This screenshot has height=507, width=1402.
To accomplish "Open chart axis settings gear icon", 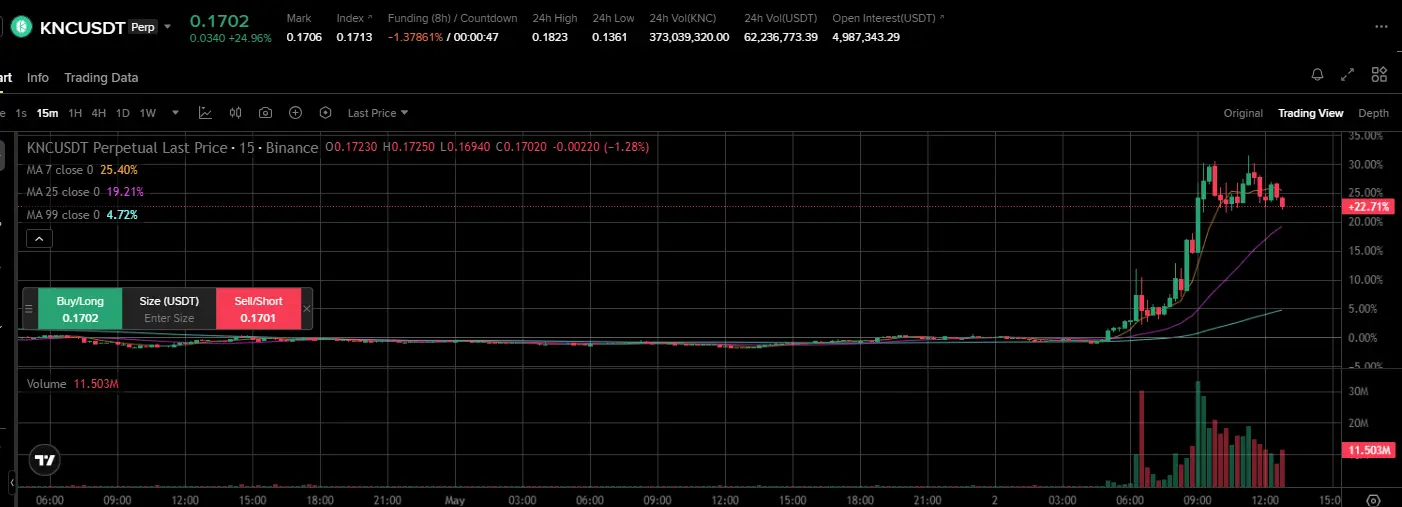I will (x=1373, y=499).
